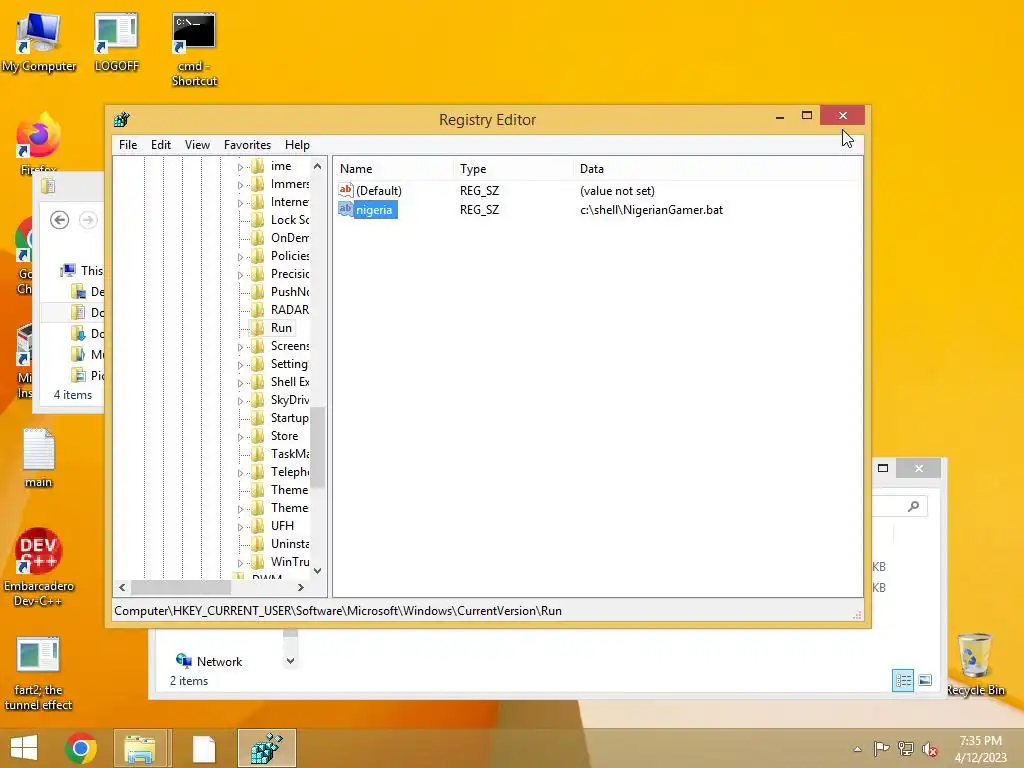Image resolution: width=1024 pixels, height=768 pixels.
Task: Select the ime key in the tree
Action: [x=281, y=166]
